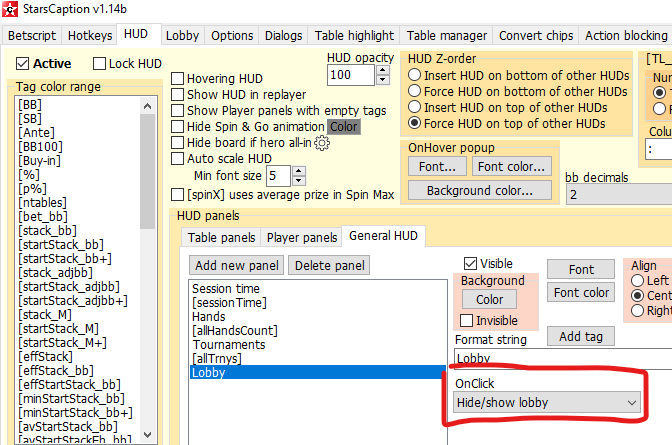This screenshot has height=445, width=672.
Task: Click the HUD opacity value field
Action: point(351,75)
